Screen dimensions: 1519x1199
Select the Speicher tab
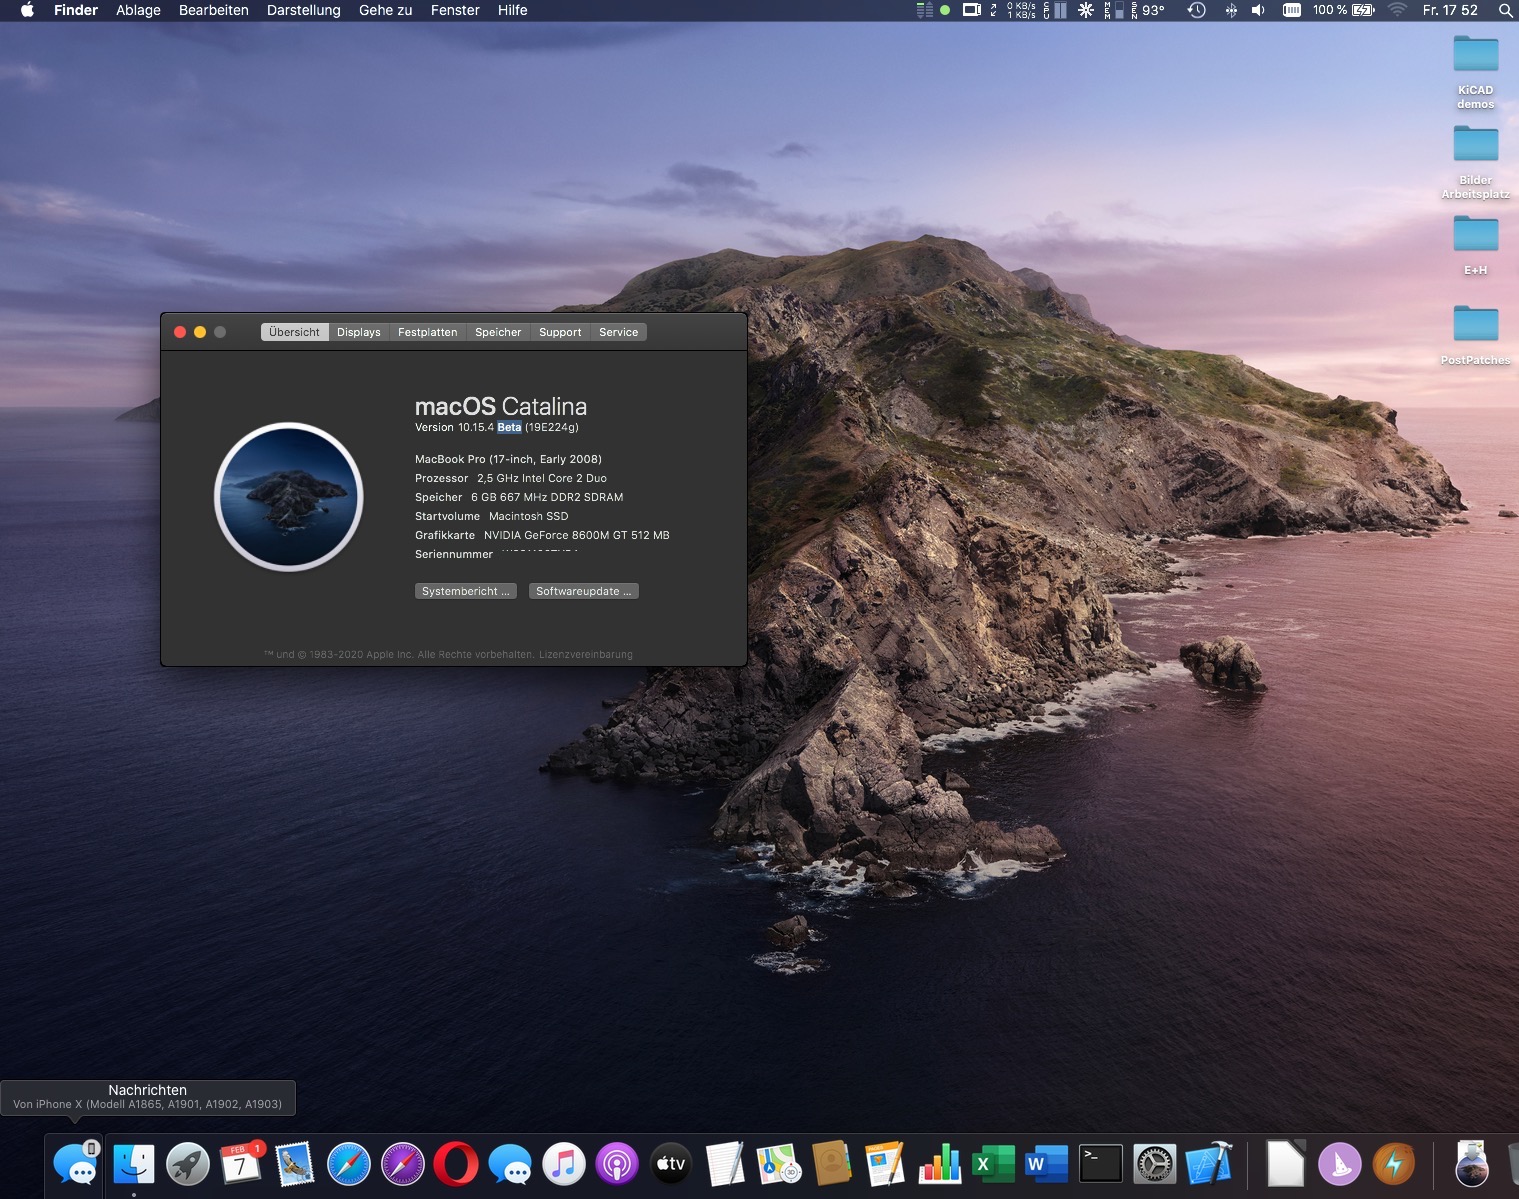tap(498, 332)
